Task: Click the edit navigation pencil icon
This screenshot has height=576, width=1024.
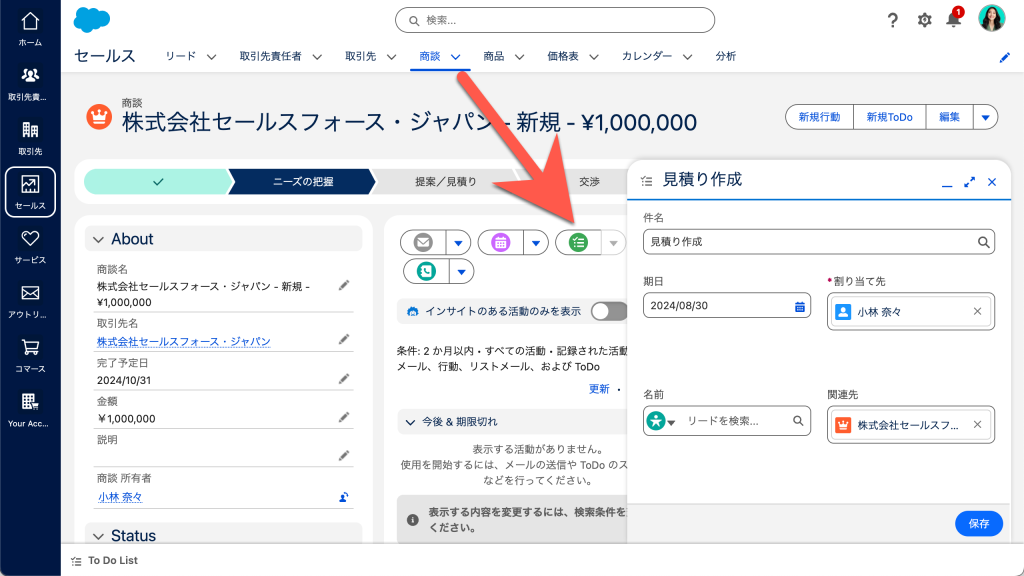Action: point(1004,57)
